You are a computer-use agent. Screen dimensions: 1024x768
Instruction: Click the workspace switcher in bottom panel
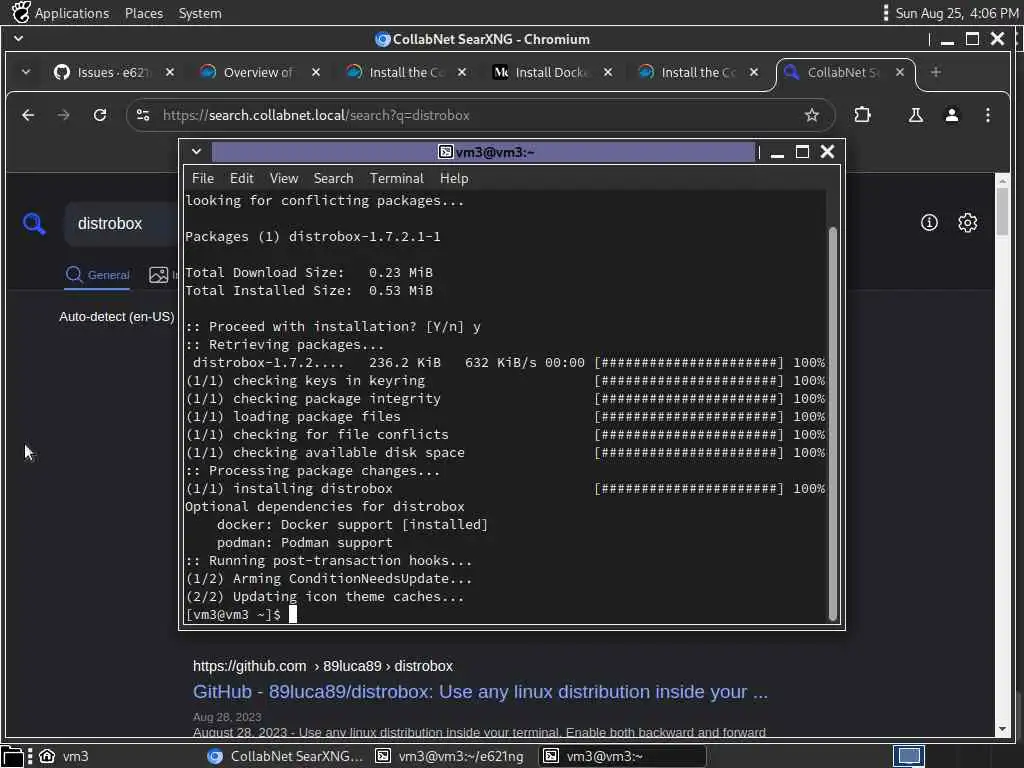(908, 756)
